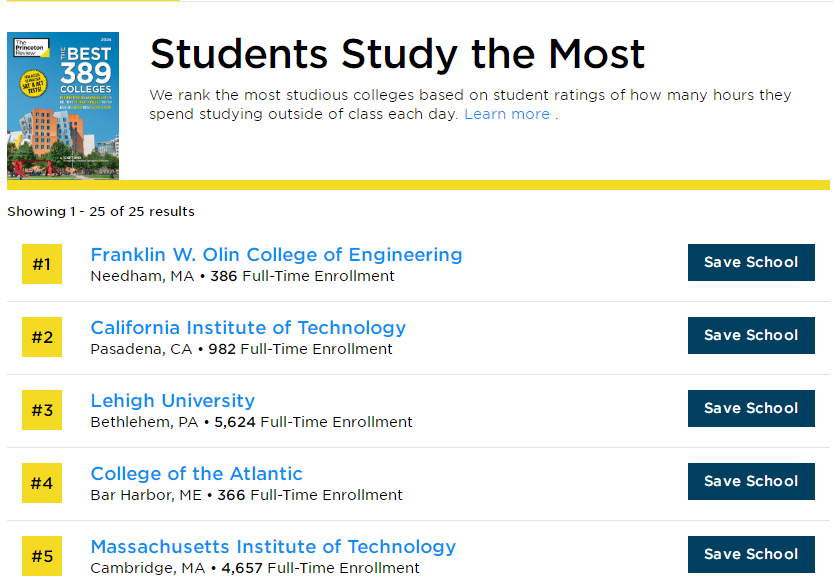The image size is (834, 588).
Task: Open the Lehigh University link
Action: tap(172, 401)
